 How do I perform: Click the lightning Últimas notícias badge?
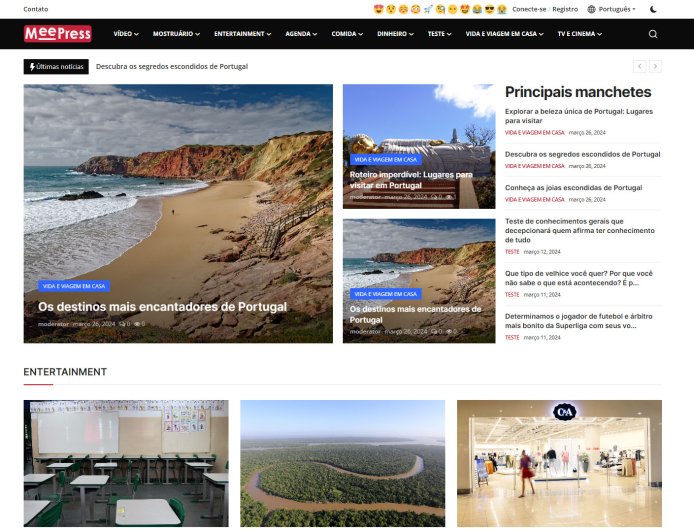(56, 67)
